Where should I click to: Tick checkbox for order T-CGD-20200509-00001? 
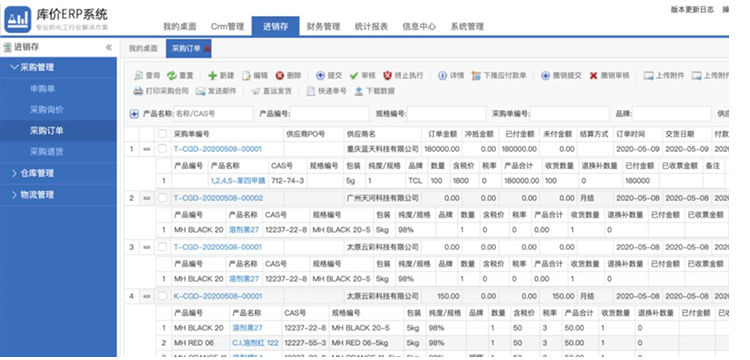[163, 149]
